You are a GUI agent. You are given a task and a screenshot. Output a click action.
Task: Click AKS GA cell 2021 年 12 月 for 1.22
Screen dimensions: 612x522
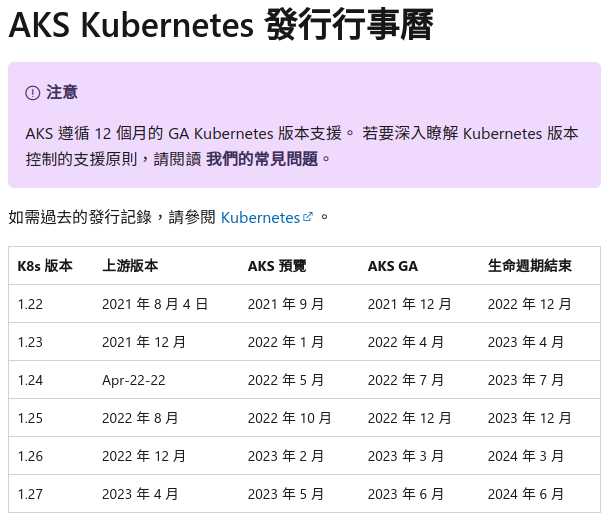(409, 304)
